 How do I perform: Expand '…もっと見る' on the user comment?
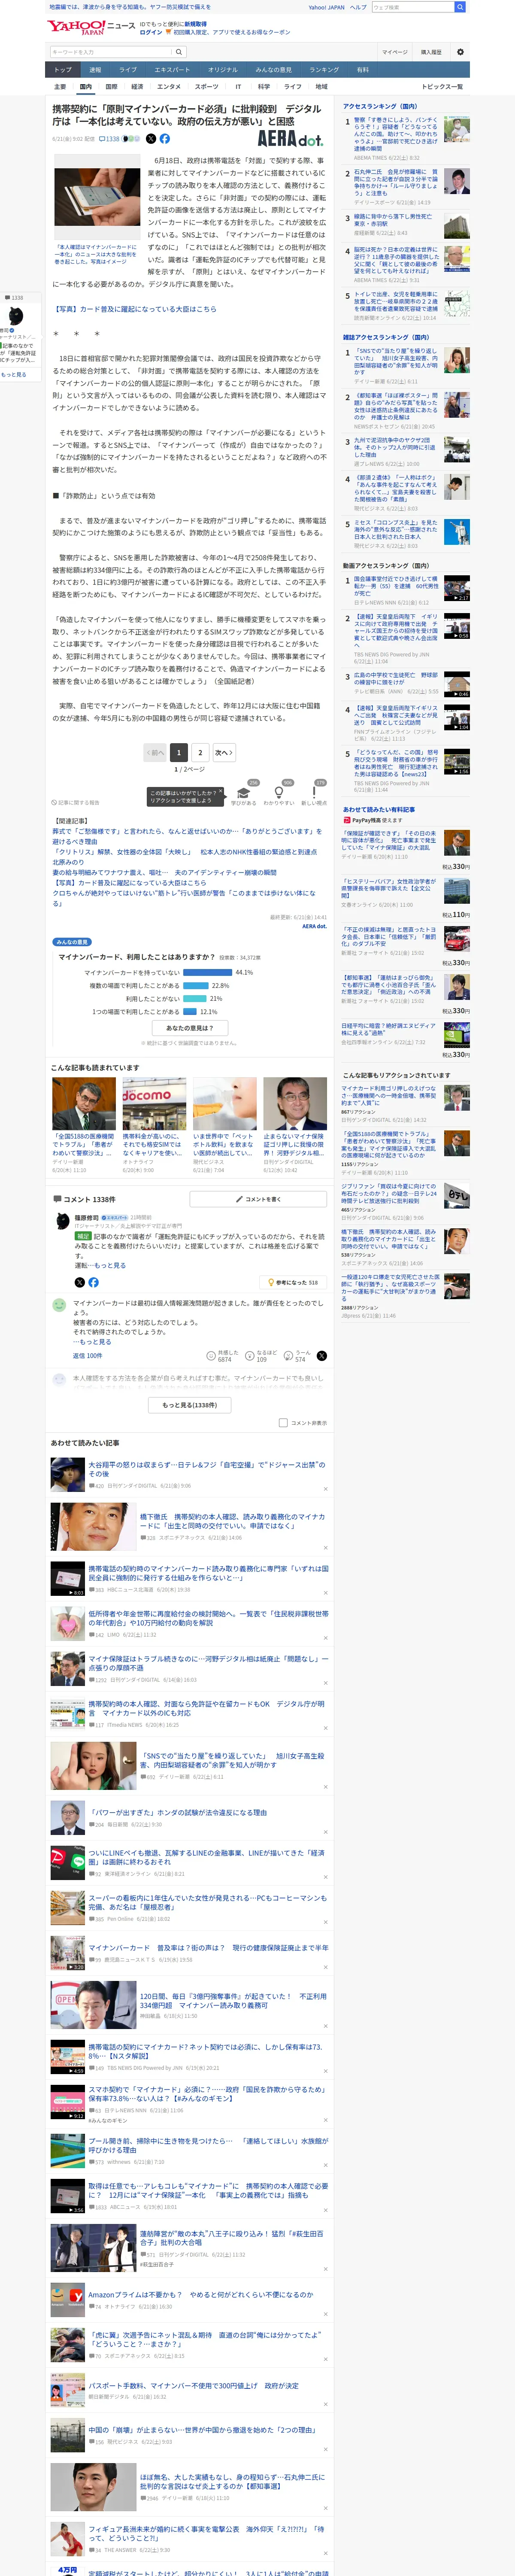point(92,1342)
